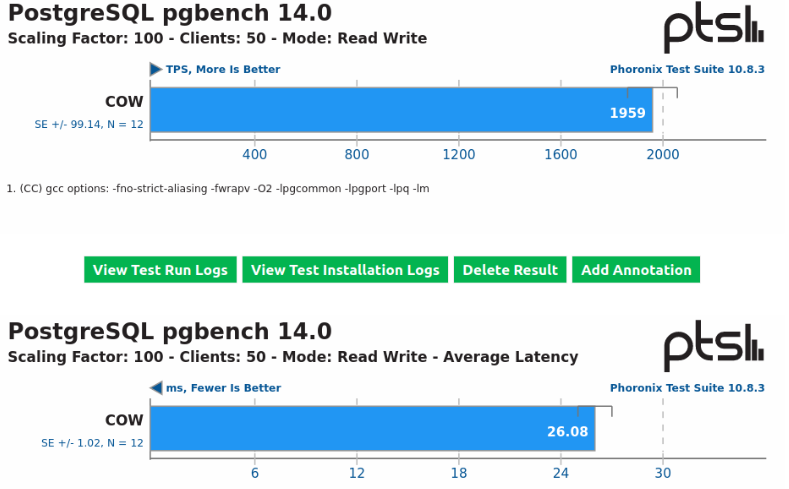Open View Test Installation Logs

pos(345,270)
